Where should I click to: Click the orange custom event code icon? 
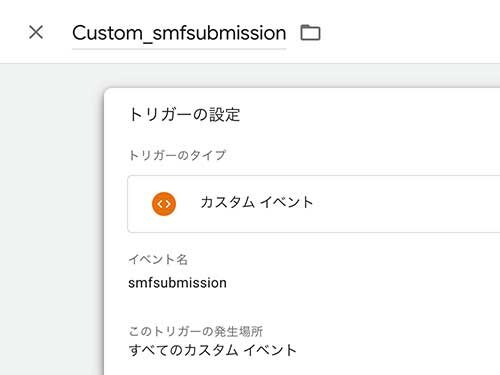click(x=164, y=204)
